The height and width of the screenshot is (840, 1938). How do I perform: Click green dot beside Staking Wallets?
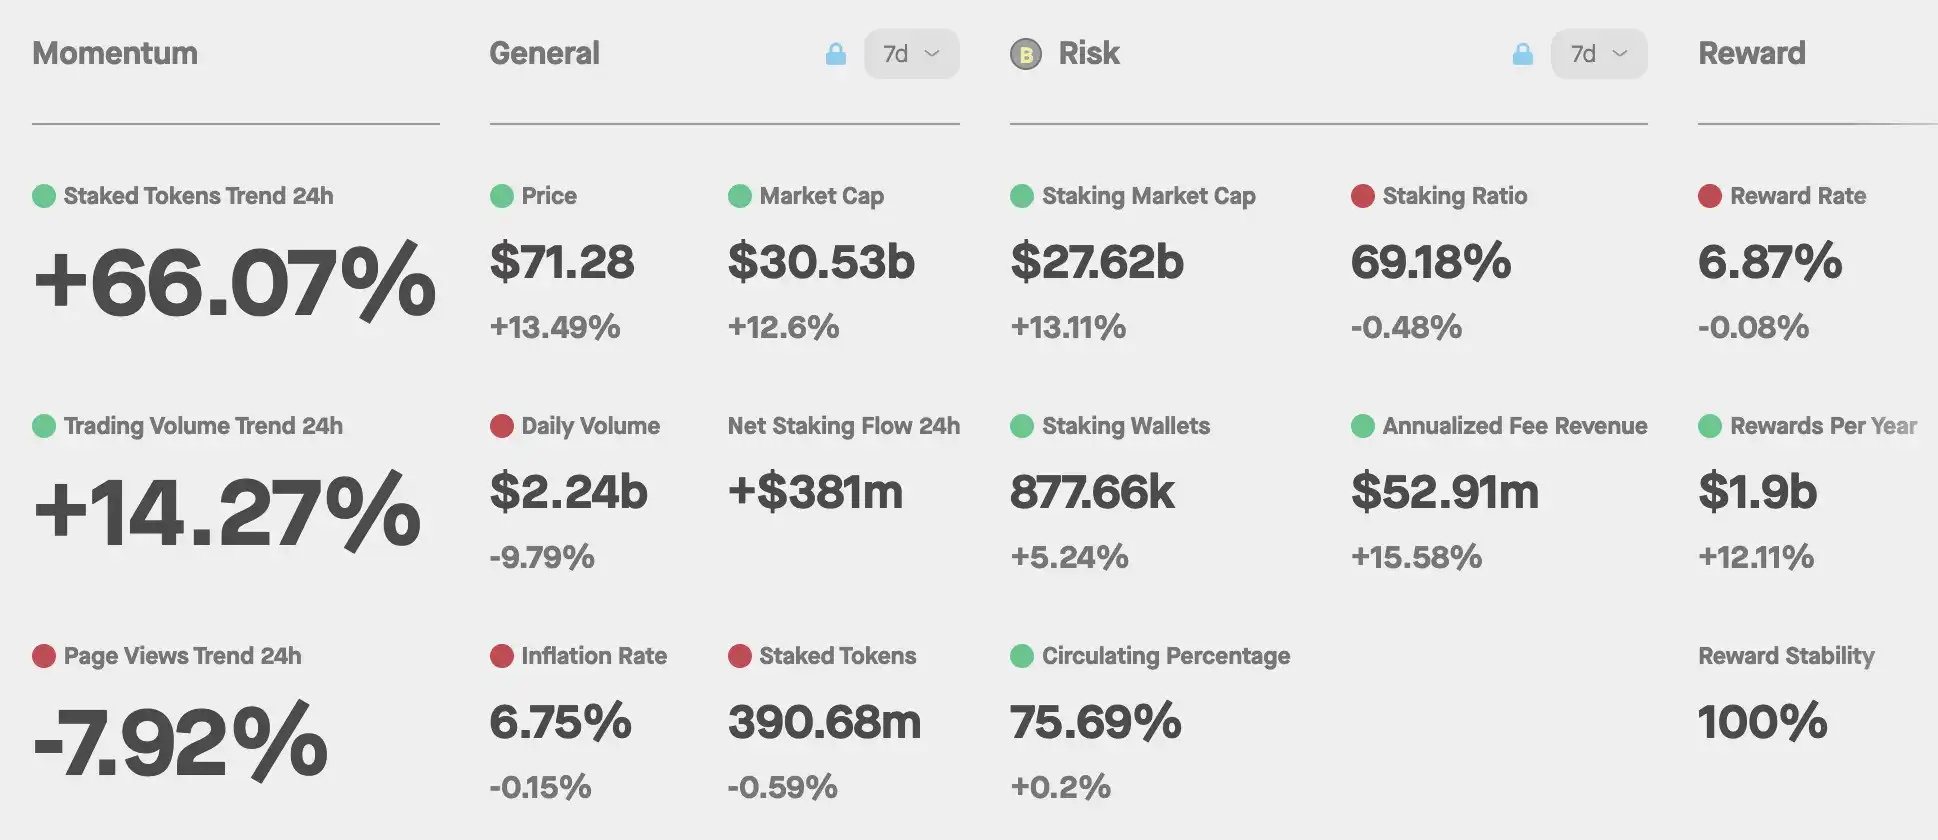click(x=1022, y=426)
